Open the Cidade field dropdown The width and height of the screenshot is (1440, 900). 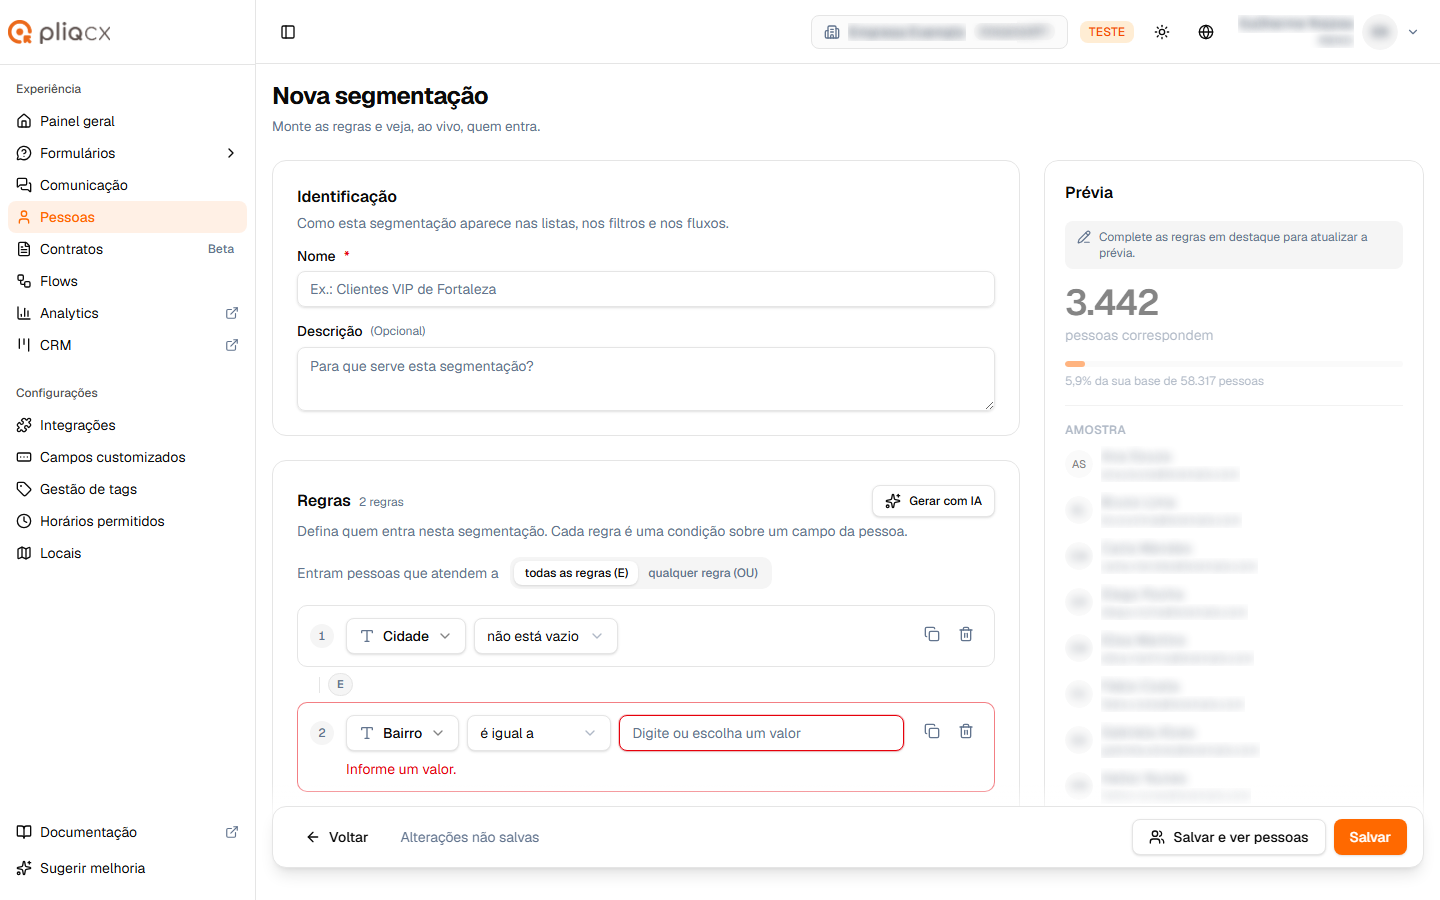(x=406, y=636)
